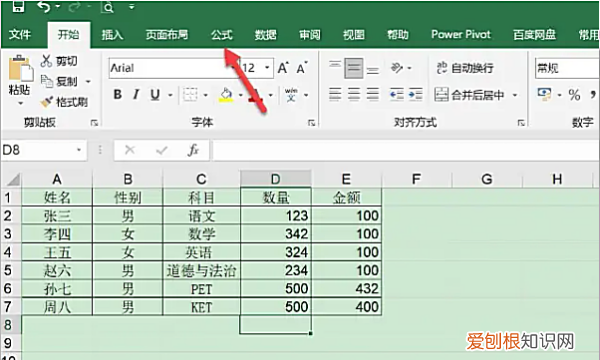Open the quick access toolbar customize arrow
The width and height of the screenshot is (600, 360).
132,7
